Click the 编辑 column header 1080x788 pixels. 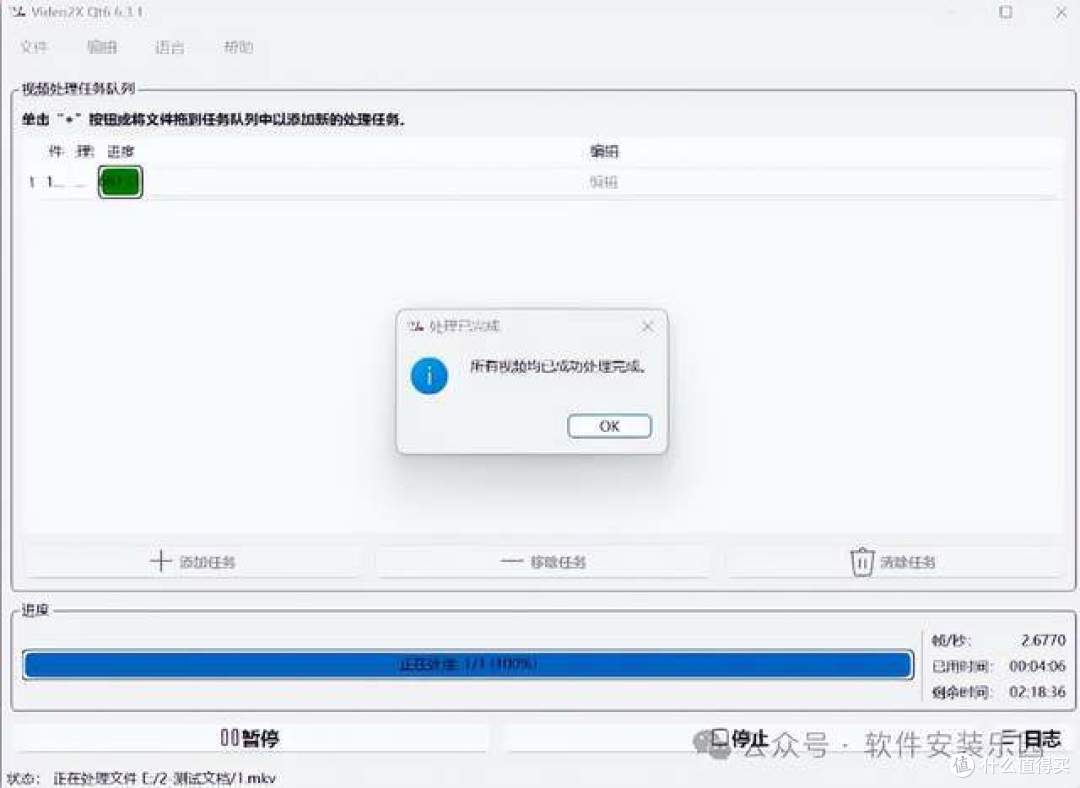click(x=604, y=151)
